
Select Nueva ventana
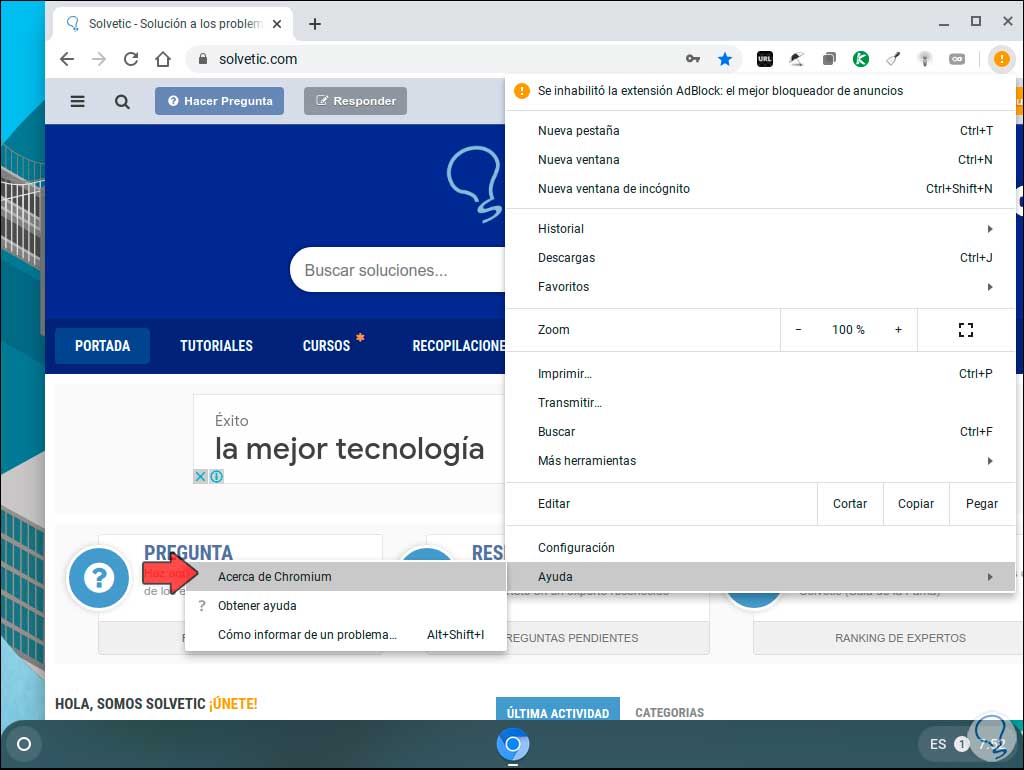[x=760, y=159]
